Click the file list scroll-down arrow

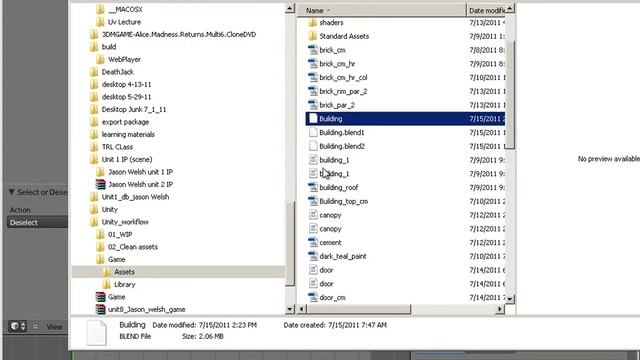(x=510, y=299)
